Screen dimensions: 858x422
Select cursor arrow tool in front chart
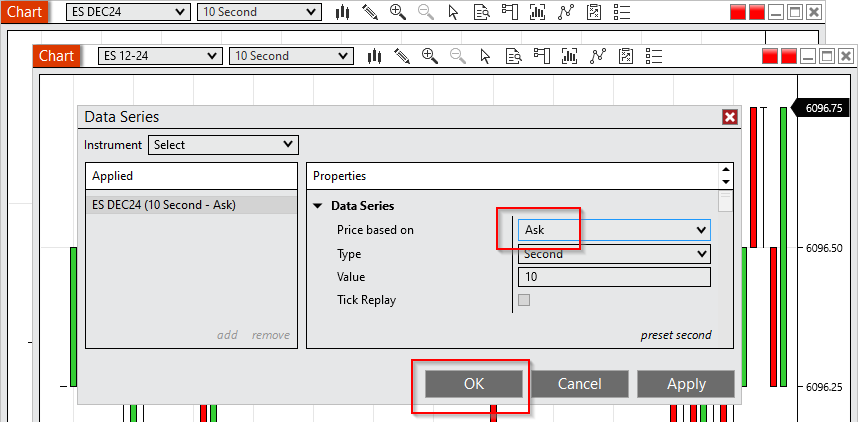click(x=485, y=56)
